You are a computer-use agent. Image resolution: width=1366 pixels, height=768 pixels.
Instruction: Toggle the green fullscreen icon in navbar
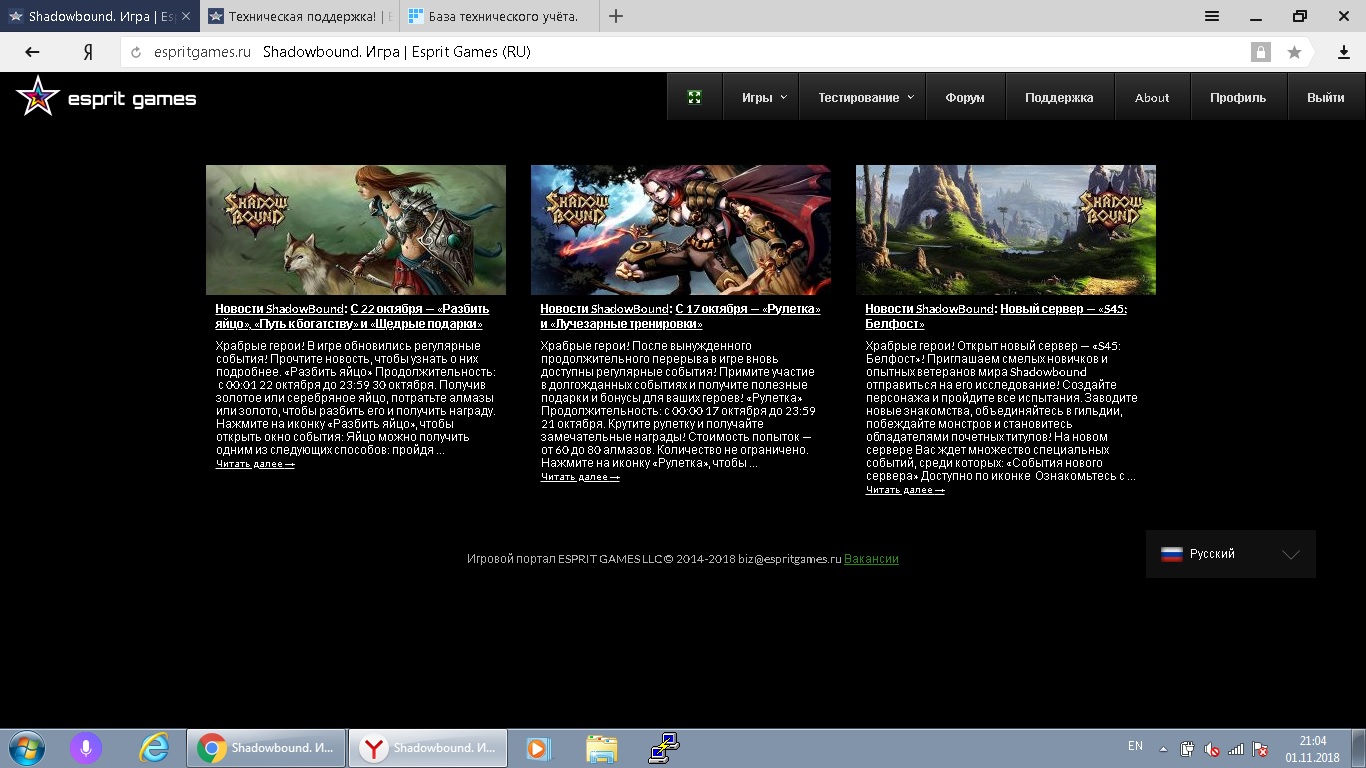click(695, 97)
